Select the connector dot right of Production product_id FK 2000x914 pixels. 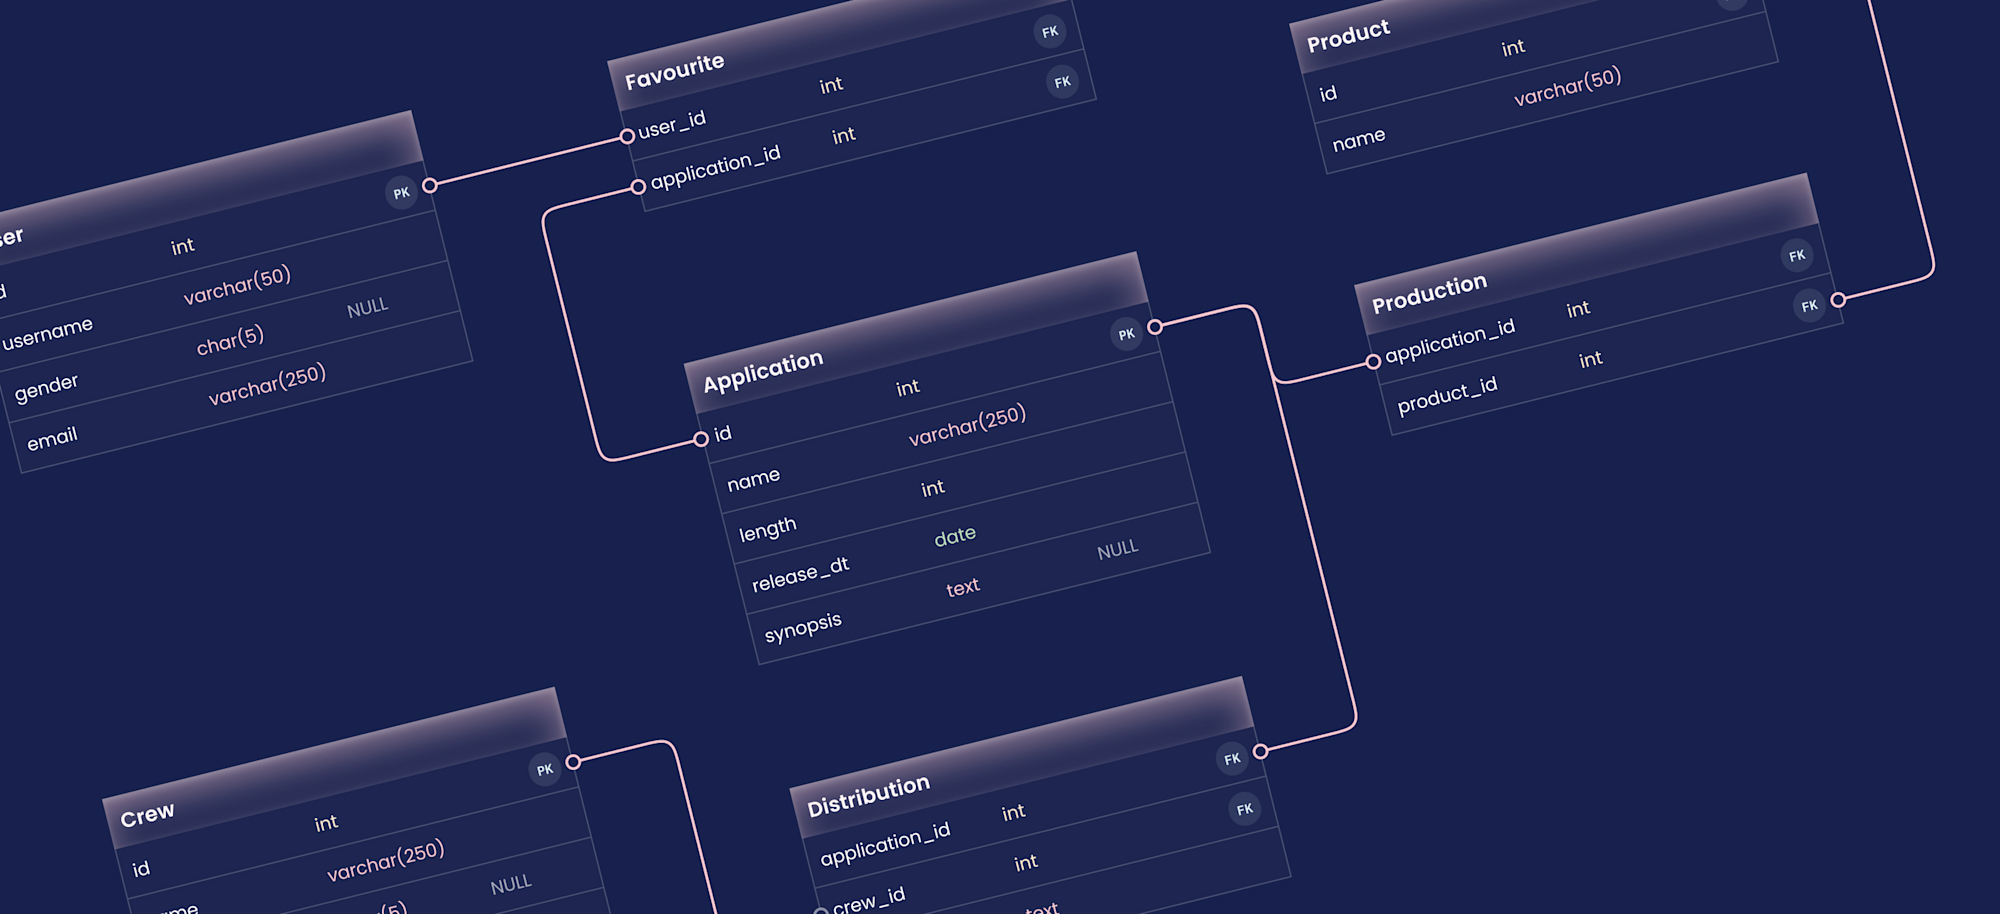(1838, 299)
